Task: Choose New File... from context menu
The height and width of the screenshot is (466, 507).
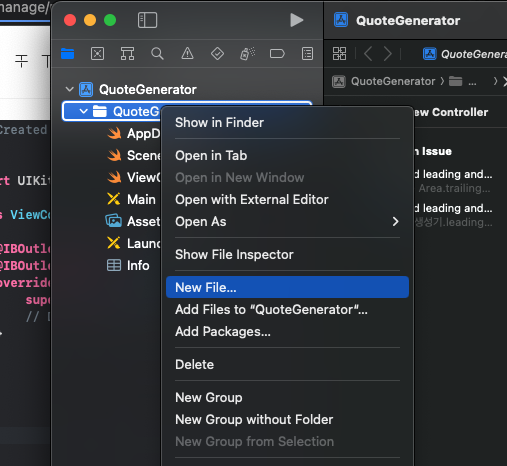Action: [287, 287]
